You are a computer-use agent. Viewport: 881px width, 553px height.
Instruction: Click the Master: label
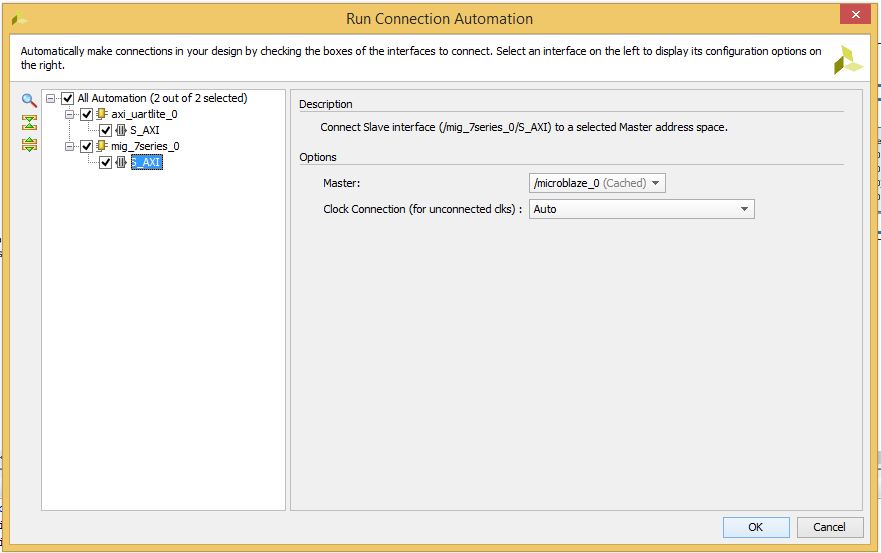tap(342, 183)
